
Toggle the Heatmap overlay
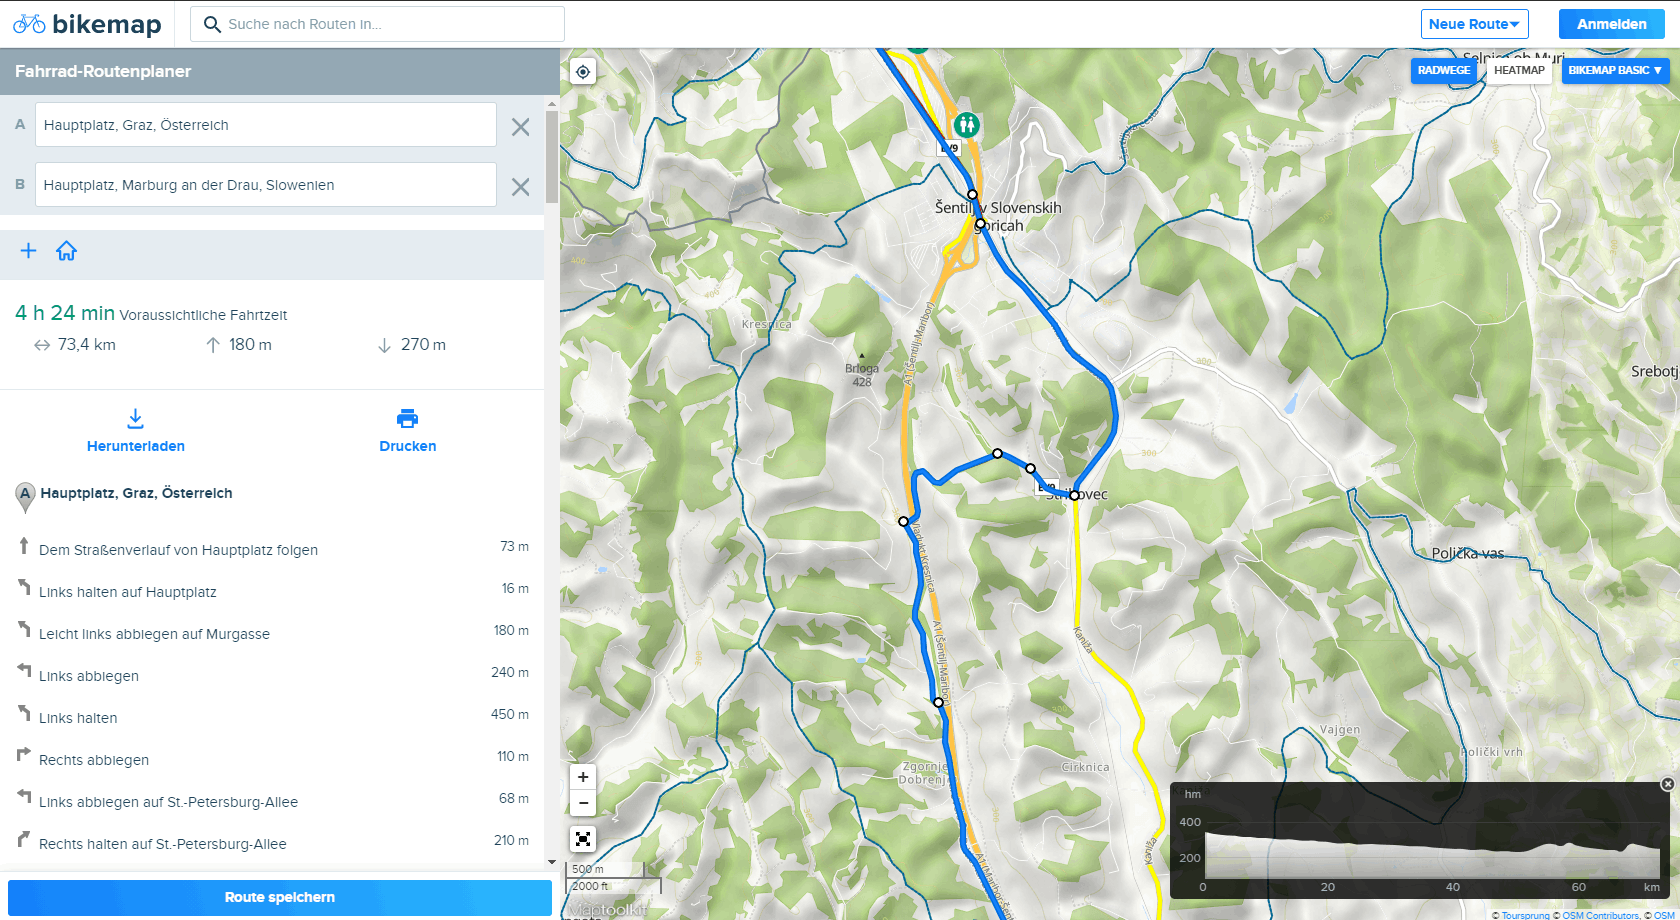pos(1518,70)
